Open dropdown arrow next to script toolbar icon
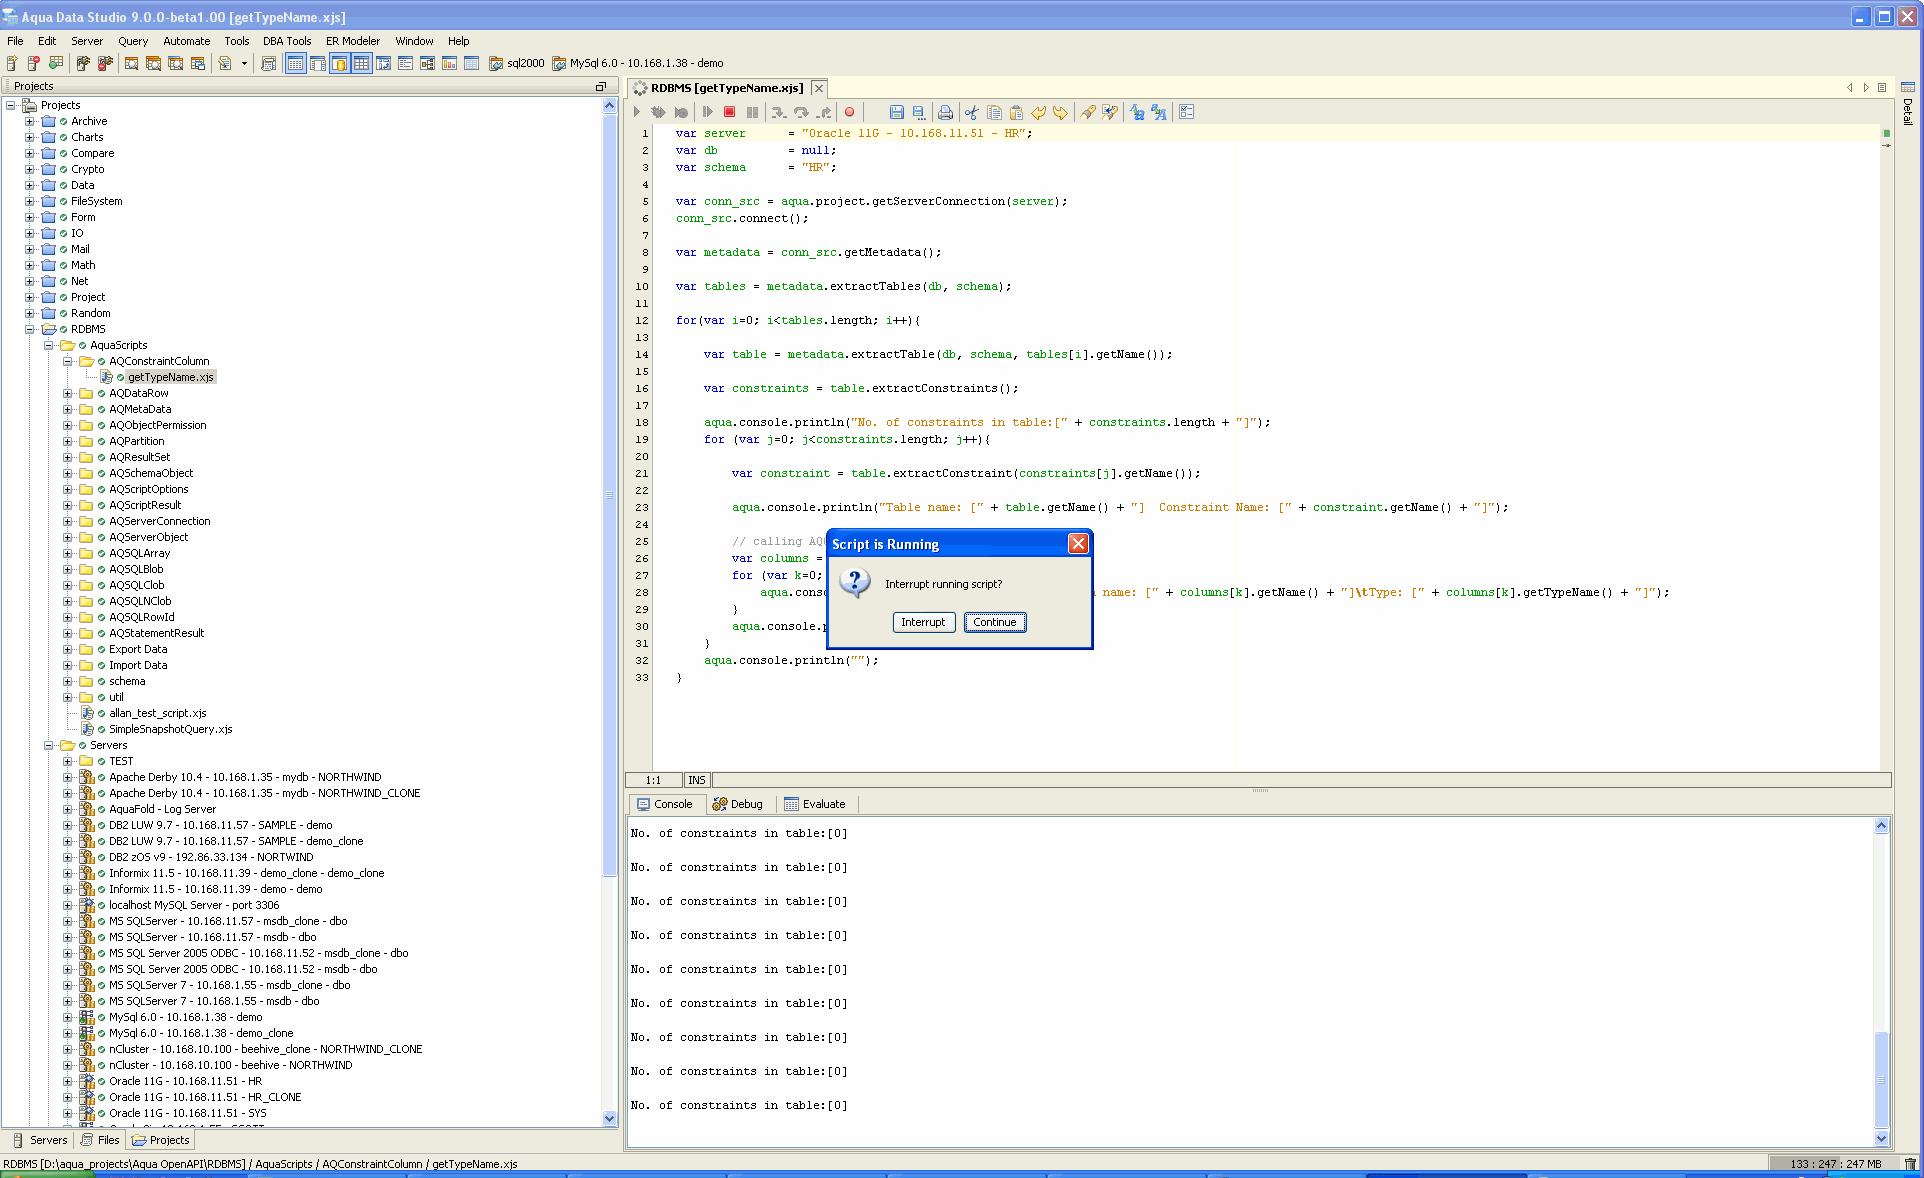Image resolution: width=1924 pixels, height=1178 pixels. [x=244, y=63]
